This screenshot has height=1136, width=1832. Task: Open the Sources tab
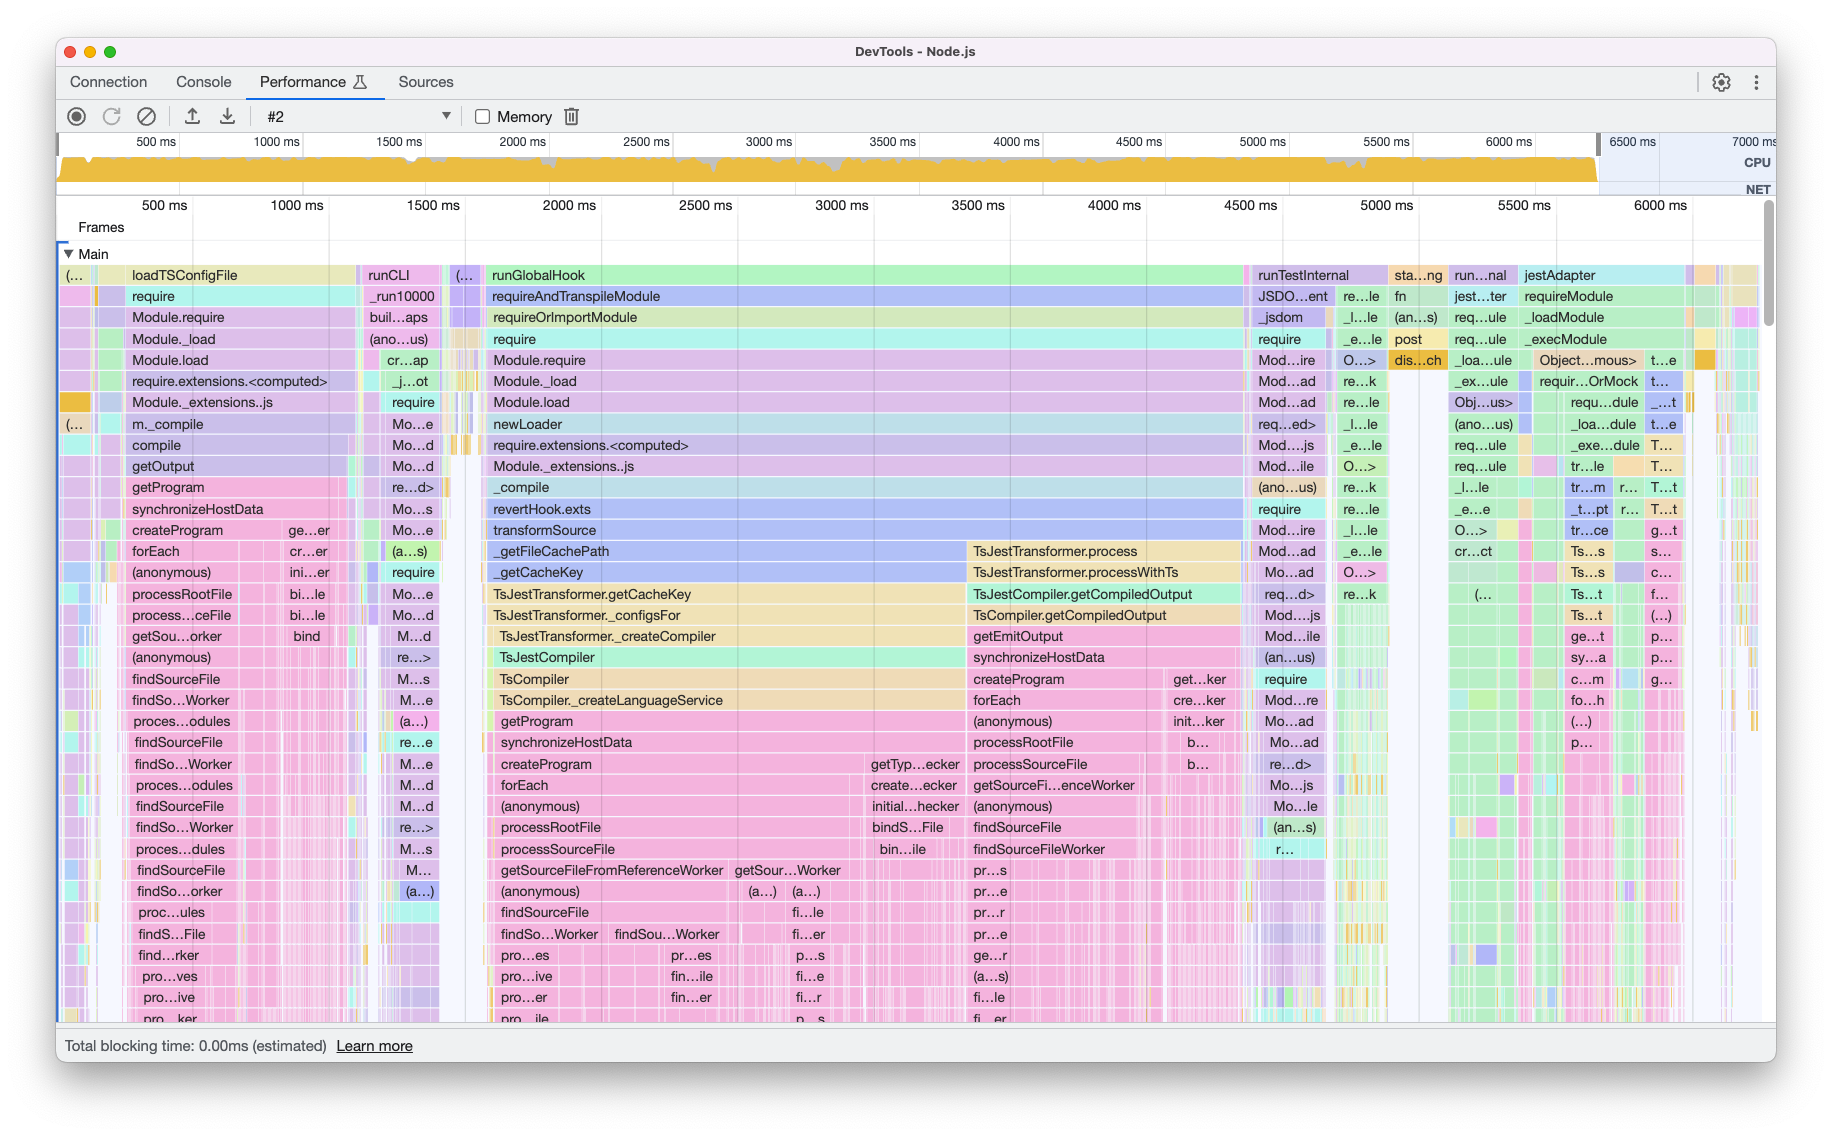point(425,82)
